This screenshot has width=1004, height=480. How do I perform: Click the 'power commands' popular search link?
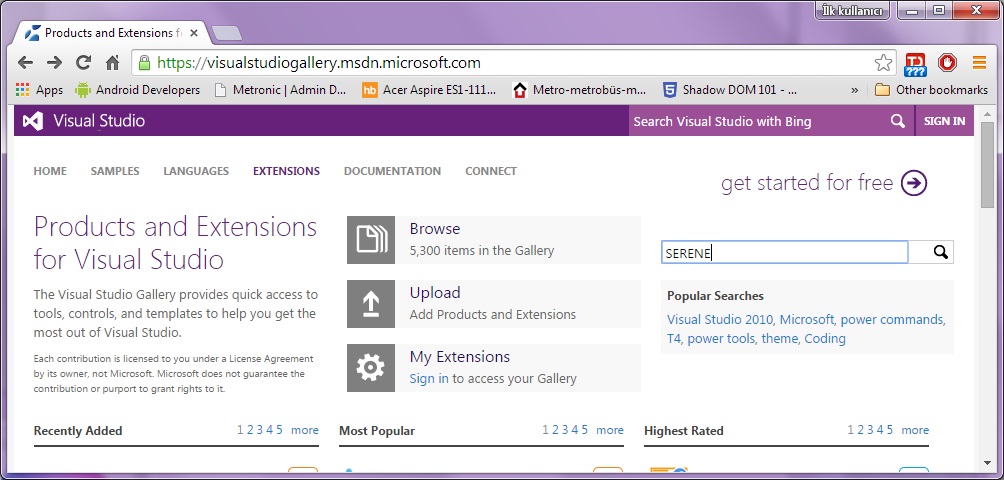(x=893, y=320)
